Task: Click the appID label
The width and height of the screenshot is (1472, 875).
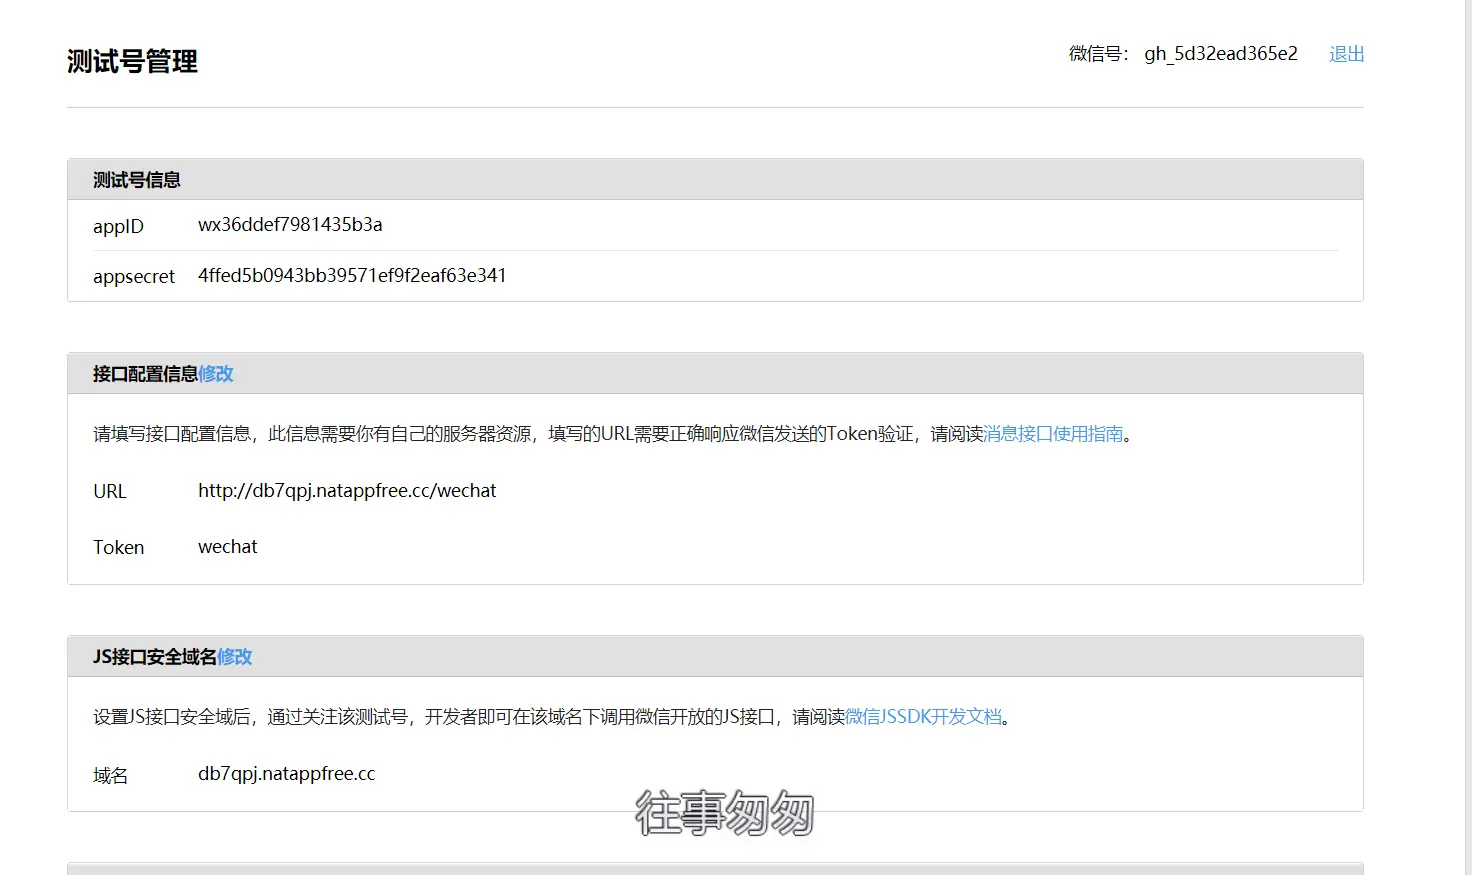Action: click(118, 227)
